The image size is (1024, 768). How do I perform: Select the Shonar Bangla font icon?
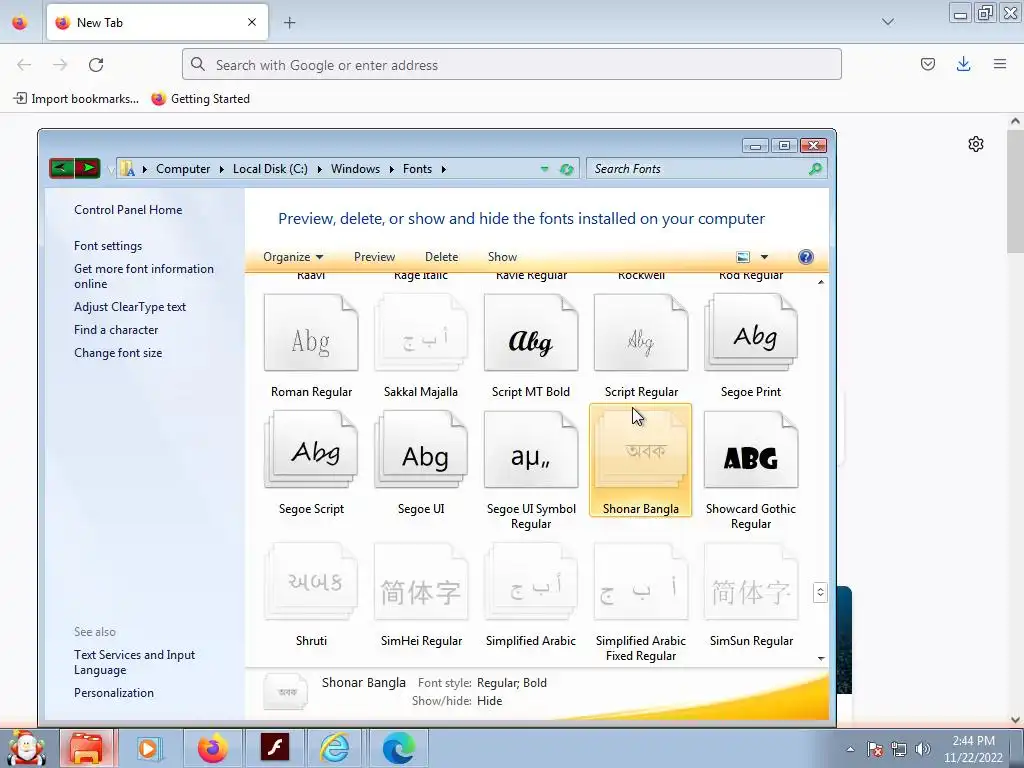click(641, 450)
